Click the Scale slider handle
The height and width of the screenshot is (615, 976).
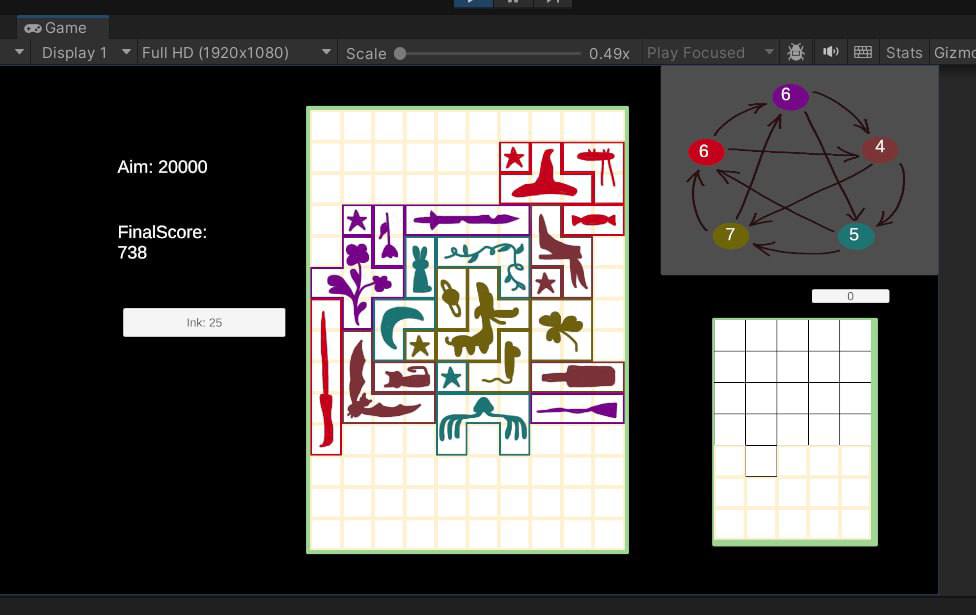coord(400,53)
